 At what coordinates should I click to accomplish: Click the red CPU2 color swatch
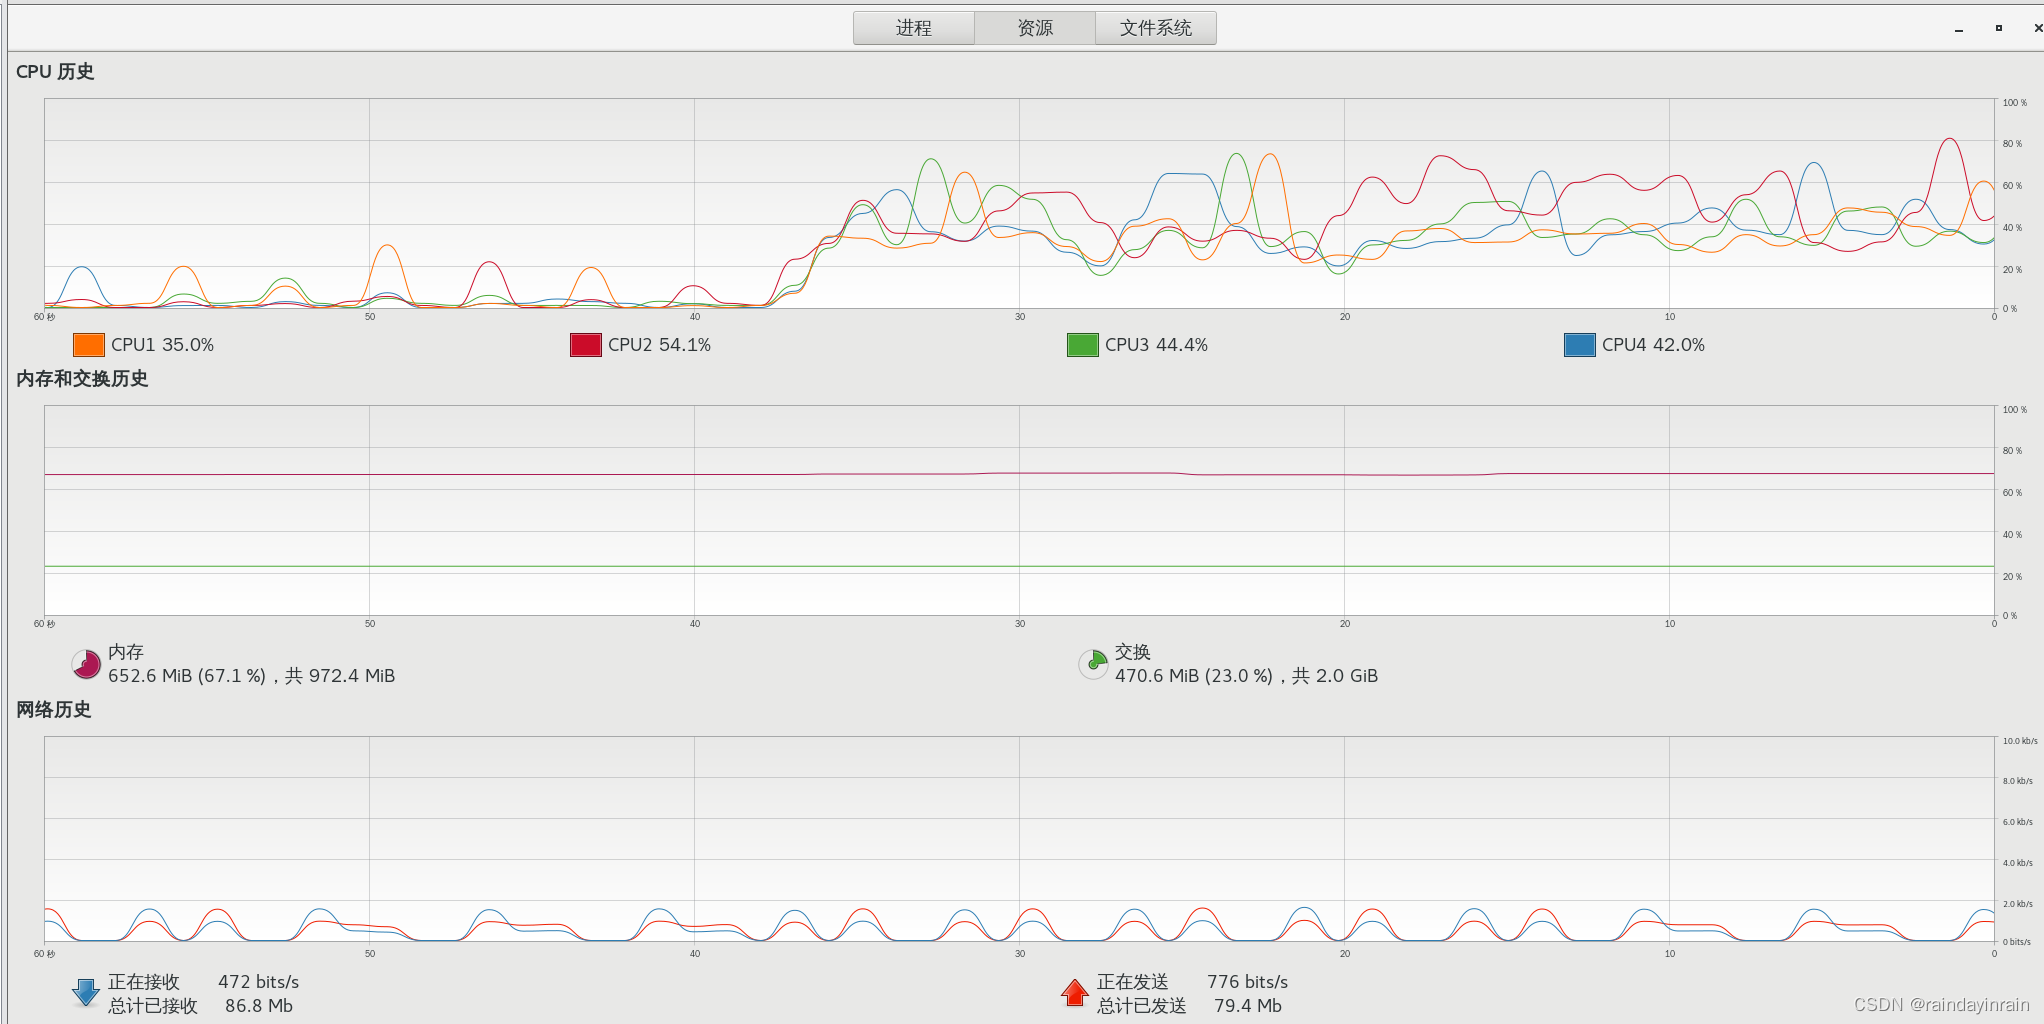[586, 345]
